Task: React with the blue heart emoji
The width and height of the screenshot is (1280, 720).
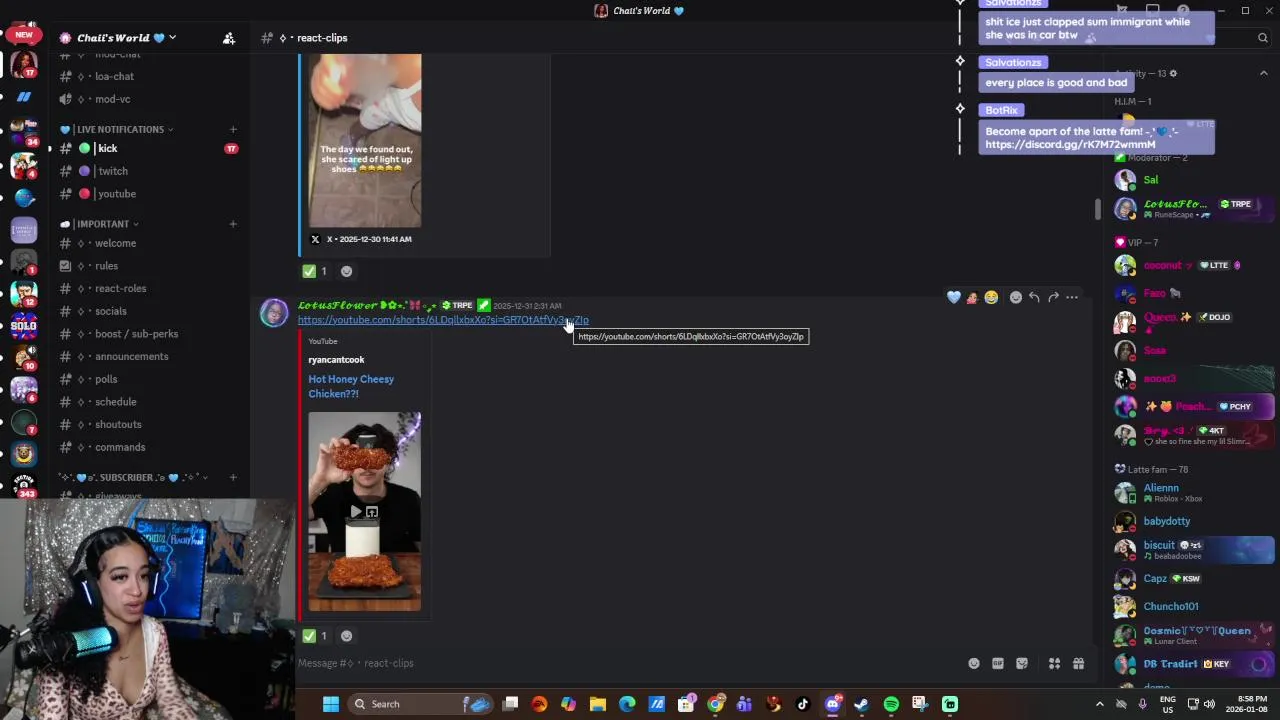Action: click(x=953, y=297)
